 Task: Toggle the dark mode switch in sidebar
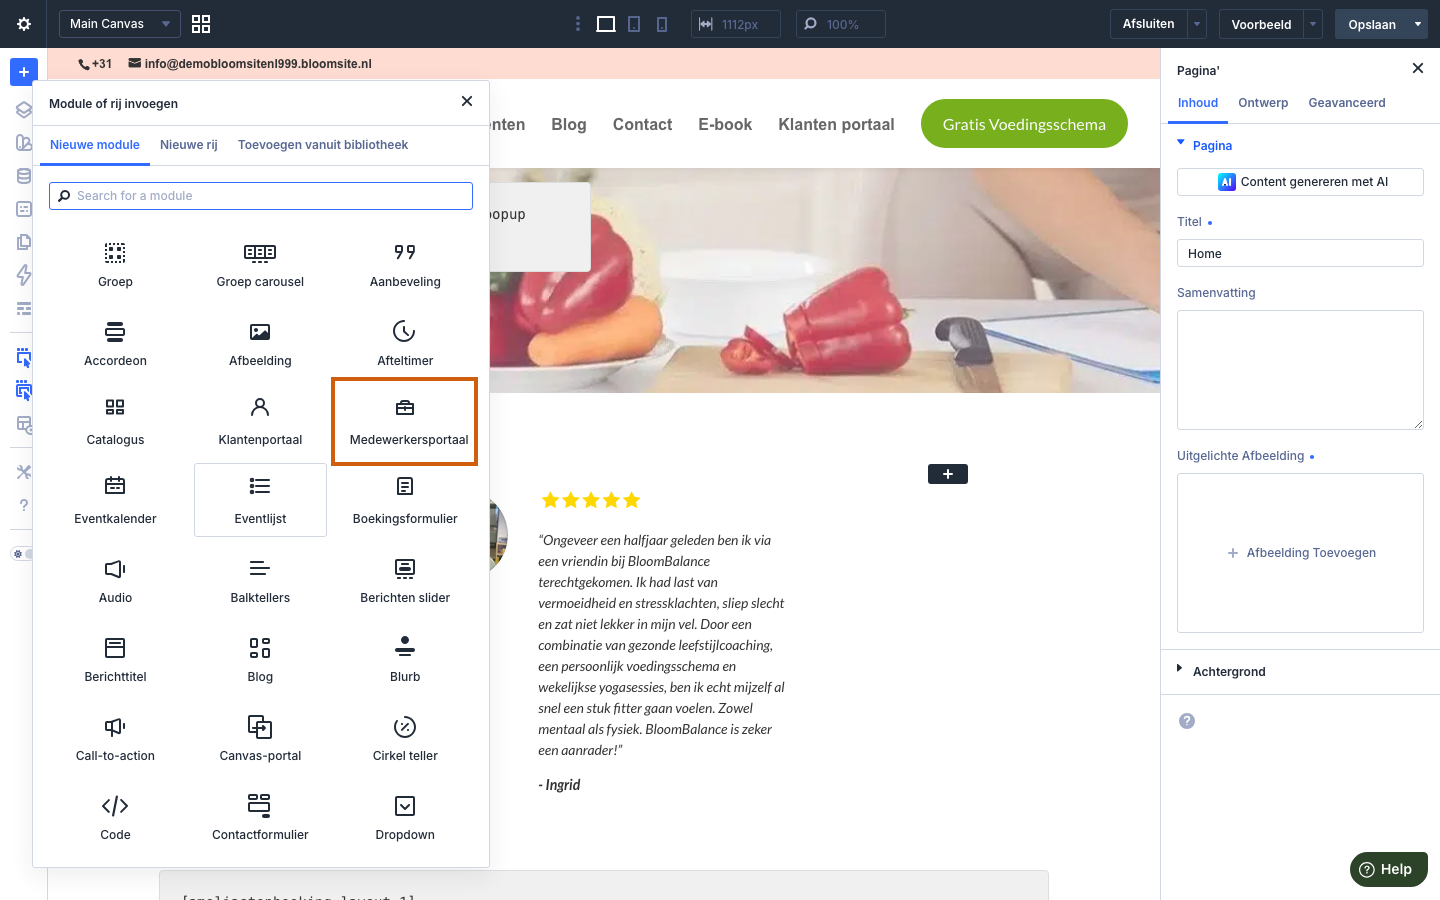(22, 554)
